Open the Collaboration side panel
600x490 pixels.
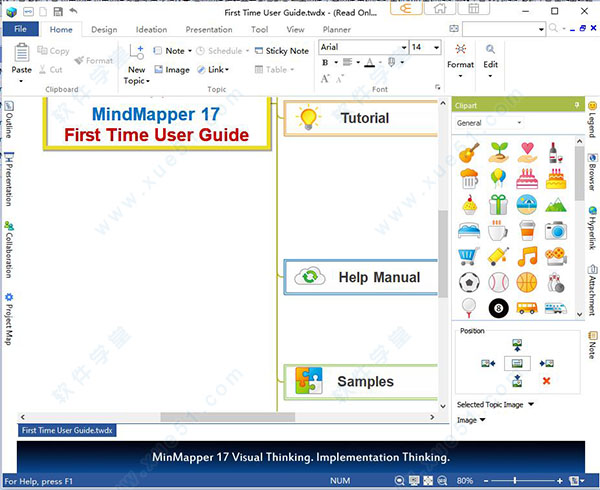click(9, 250)
